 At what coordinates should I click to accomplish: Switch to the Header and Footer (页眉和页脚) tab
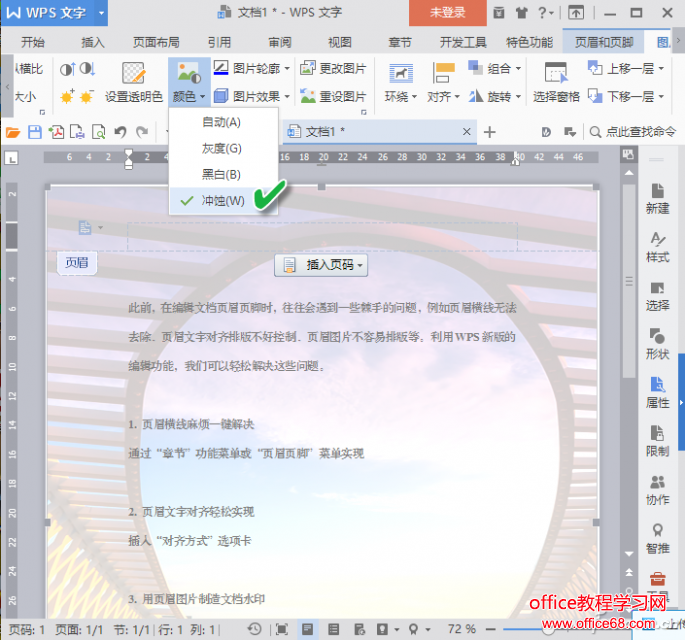(x=604, y=42)
